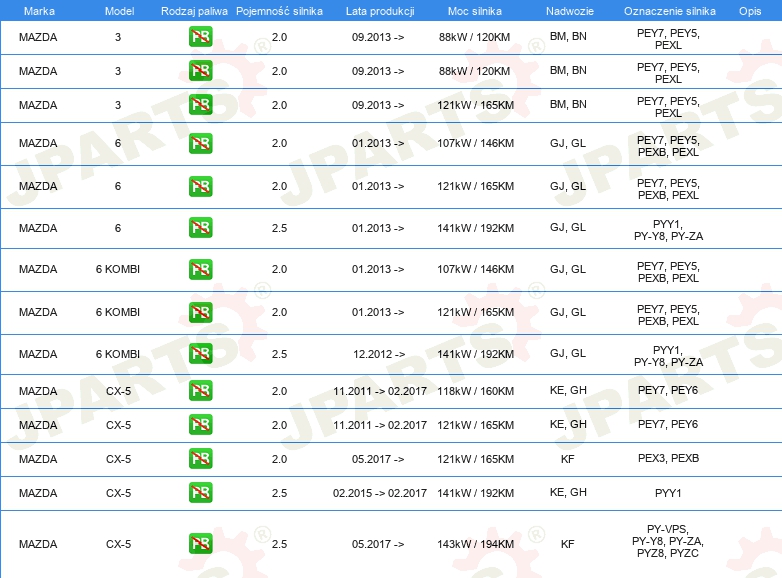Select fuel icon in 6 KOMBI 107kW row
The height and width of the screenshot is (578, 782).
[x=200, y=269]
